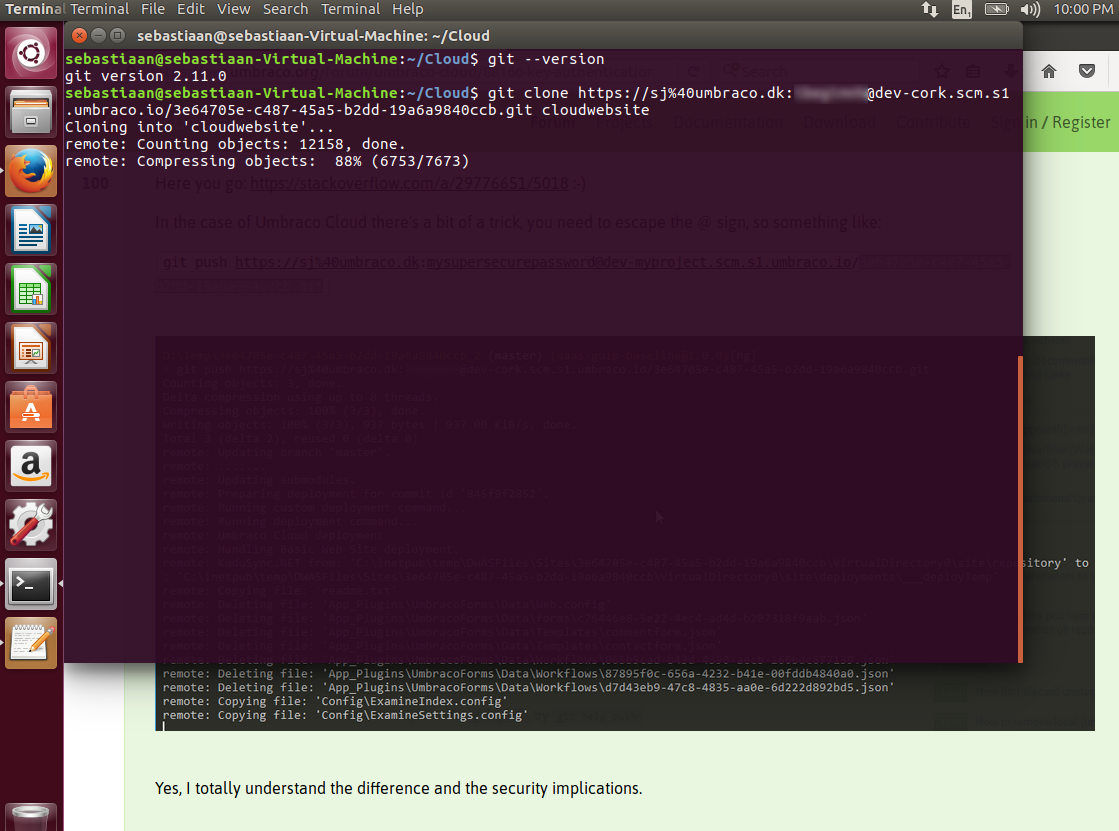Click the "Cloning into 'cloudwebsite'..." line

(199, 127)
